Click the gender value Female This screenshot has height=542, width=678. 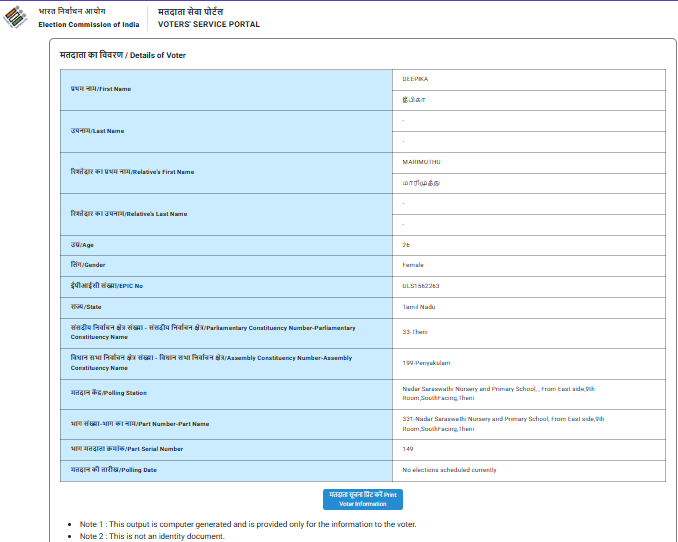[x=413, y=265]
